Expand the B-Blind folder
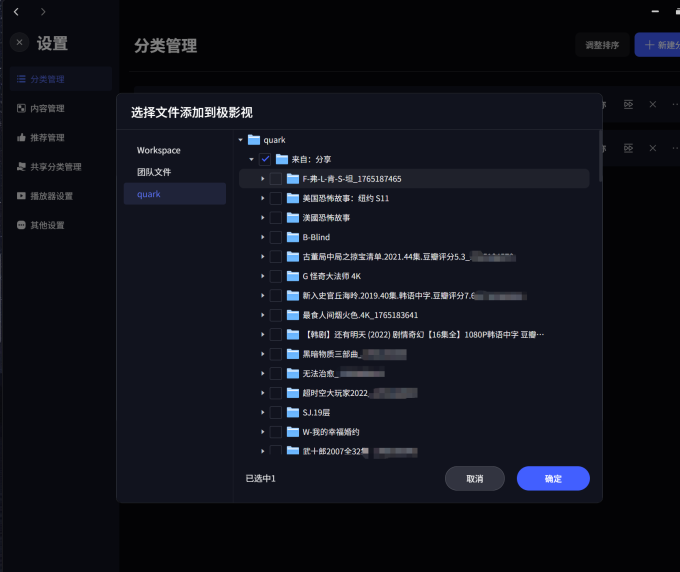Viewport: 680px width, 572px height. pyautogui.click(x=263, y=237)
